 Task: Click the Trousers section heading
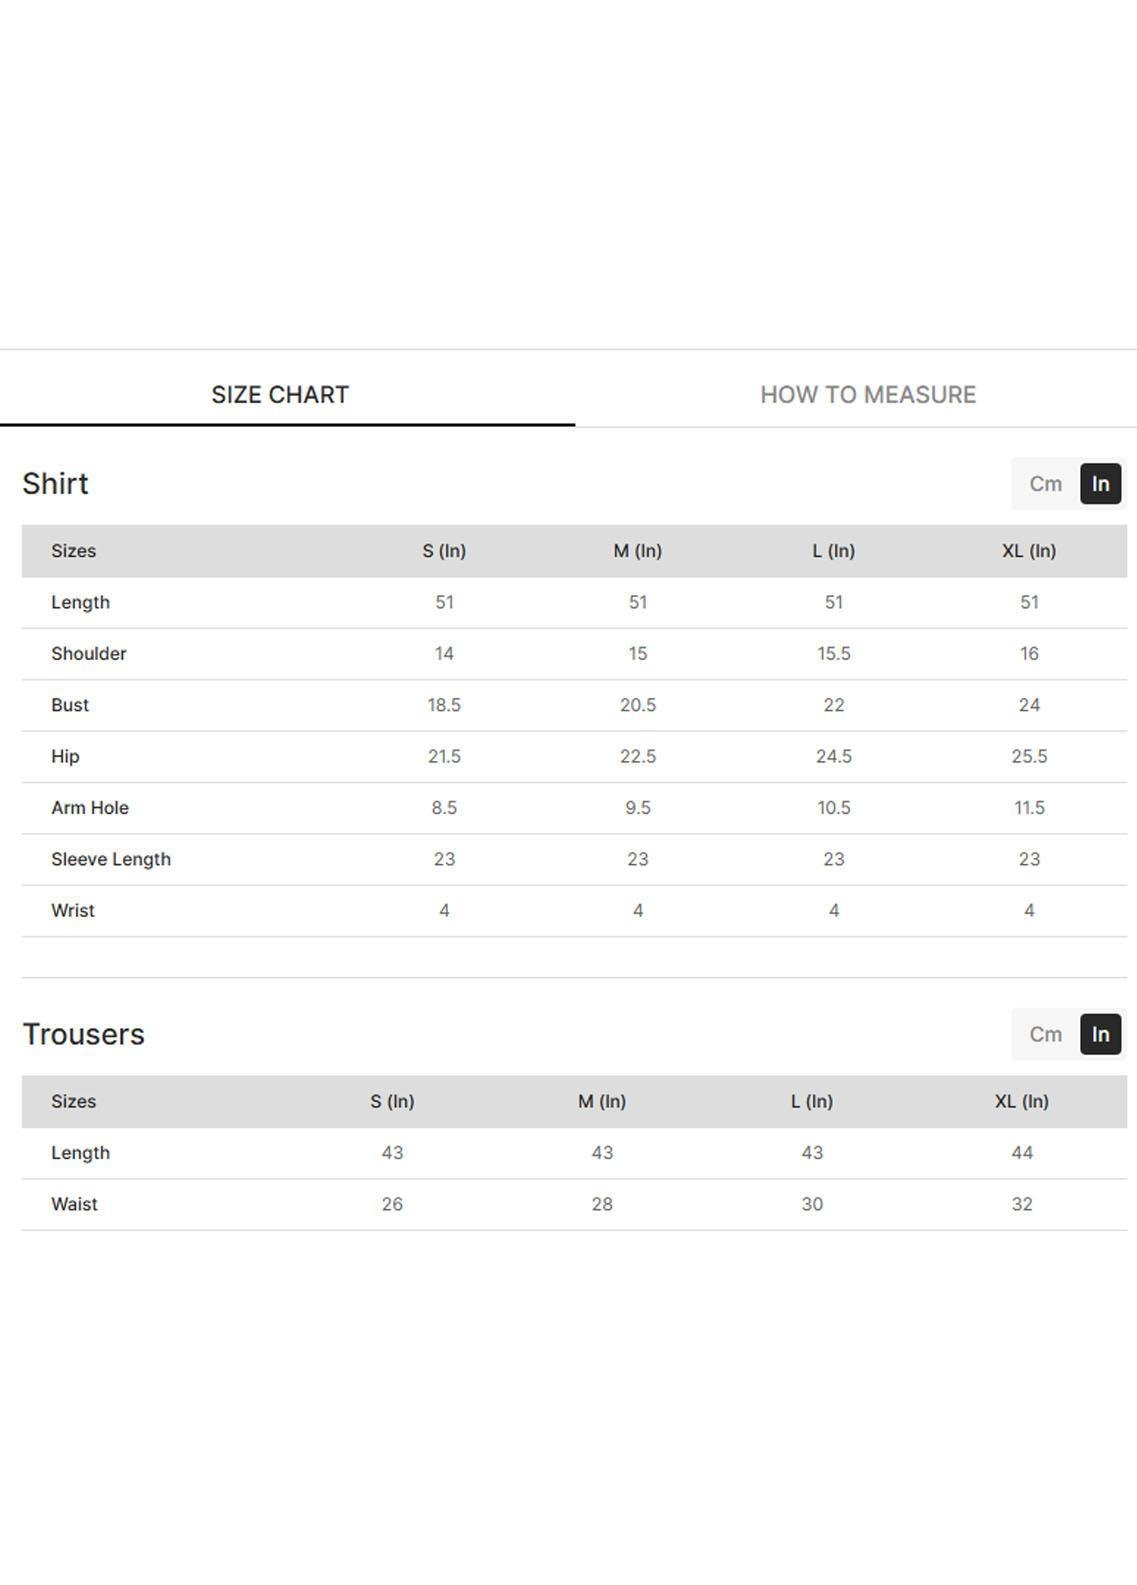tap(84, 1034)
